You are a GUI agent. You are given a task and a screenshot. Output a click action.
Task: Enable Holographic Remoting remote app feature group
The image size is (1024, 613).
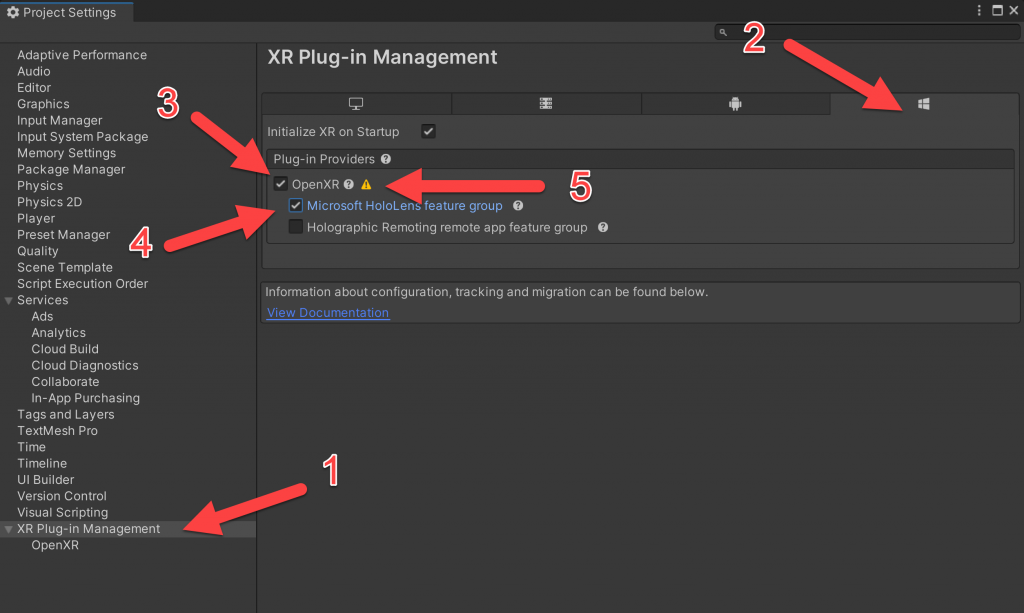coord(296,227)
